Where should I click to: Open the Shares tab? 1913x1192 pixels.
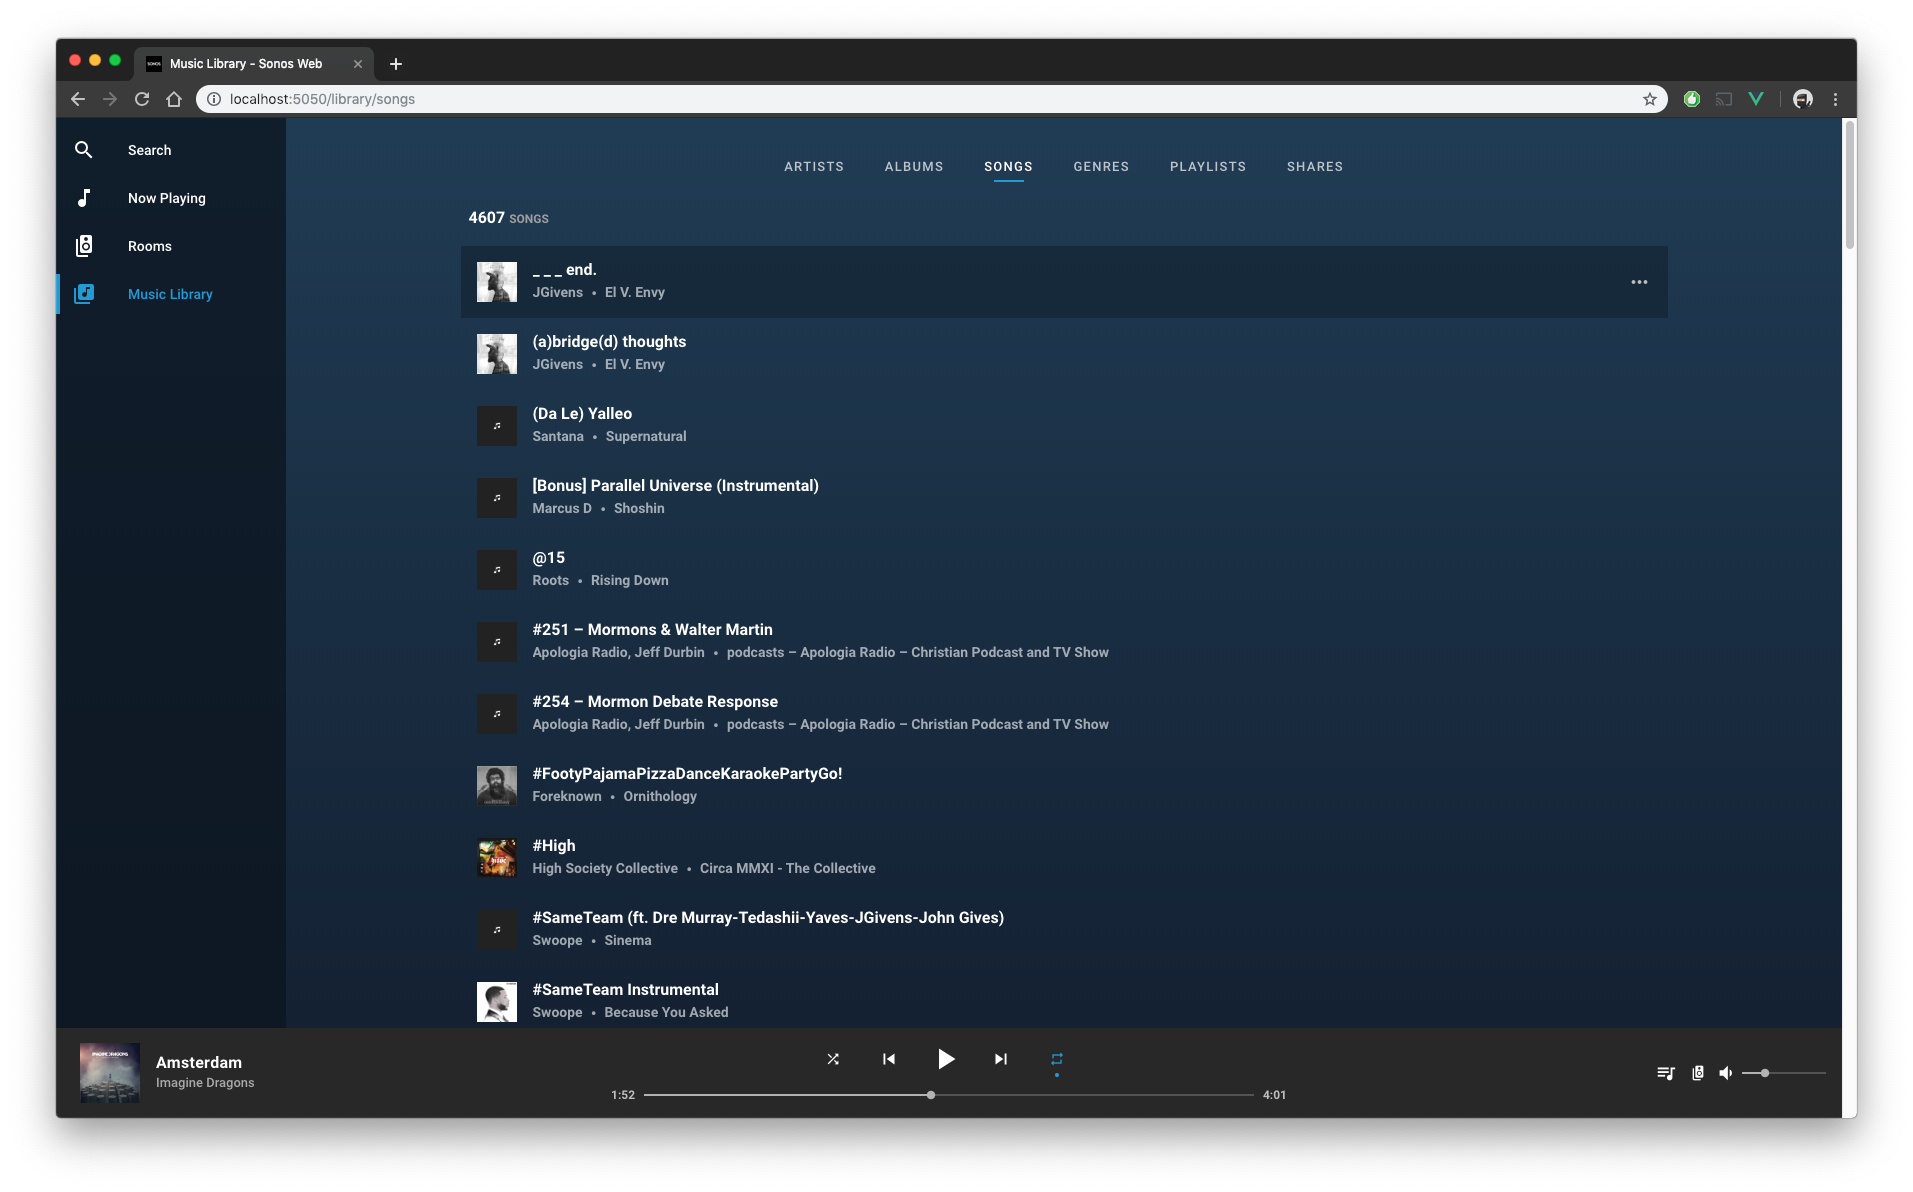(1315, 167)
